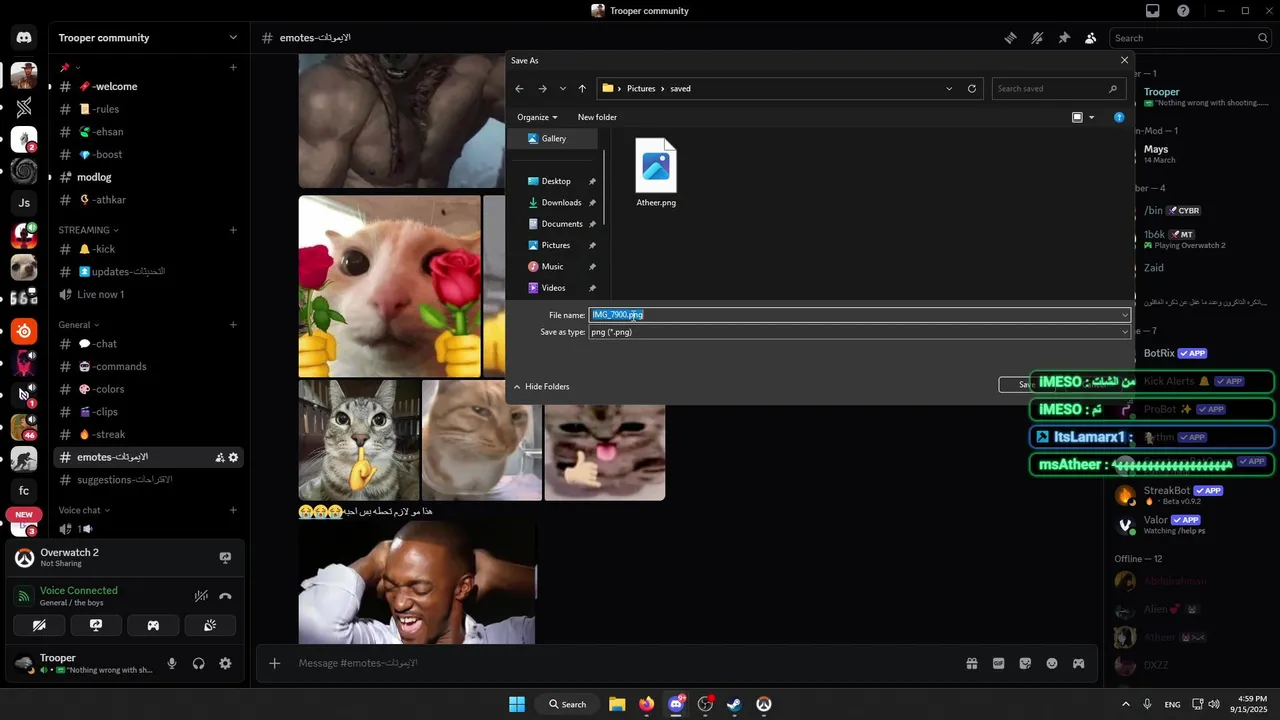This screenshot has width=1280, height=720.
Task: Open Windows Start button on taskbar
Action: [x=517, y=704]
